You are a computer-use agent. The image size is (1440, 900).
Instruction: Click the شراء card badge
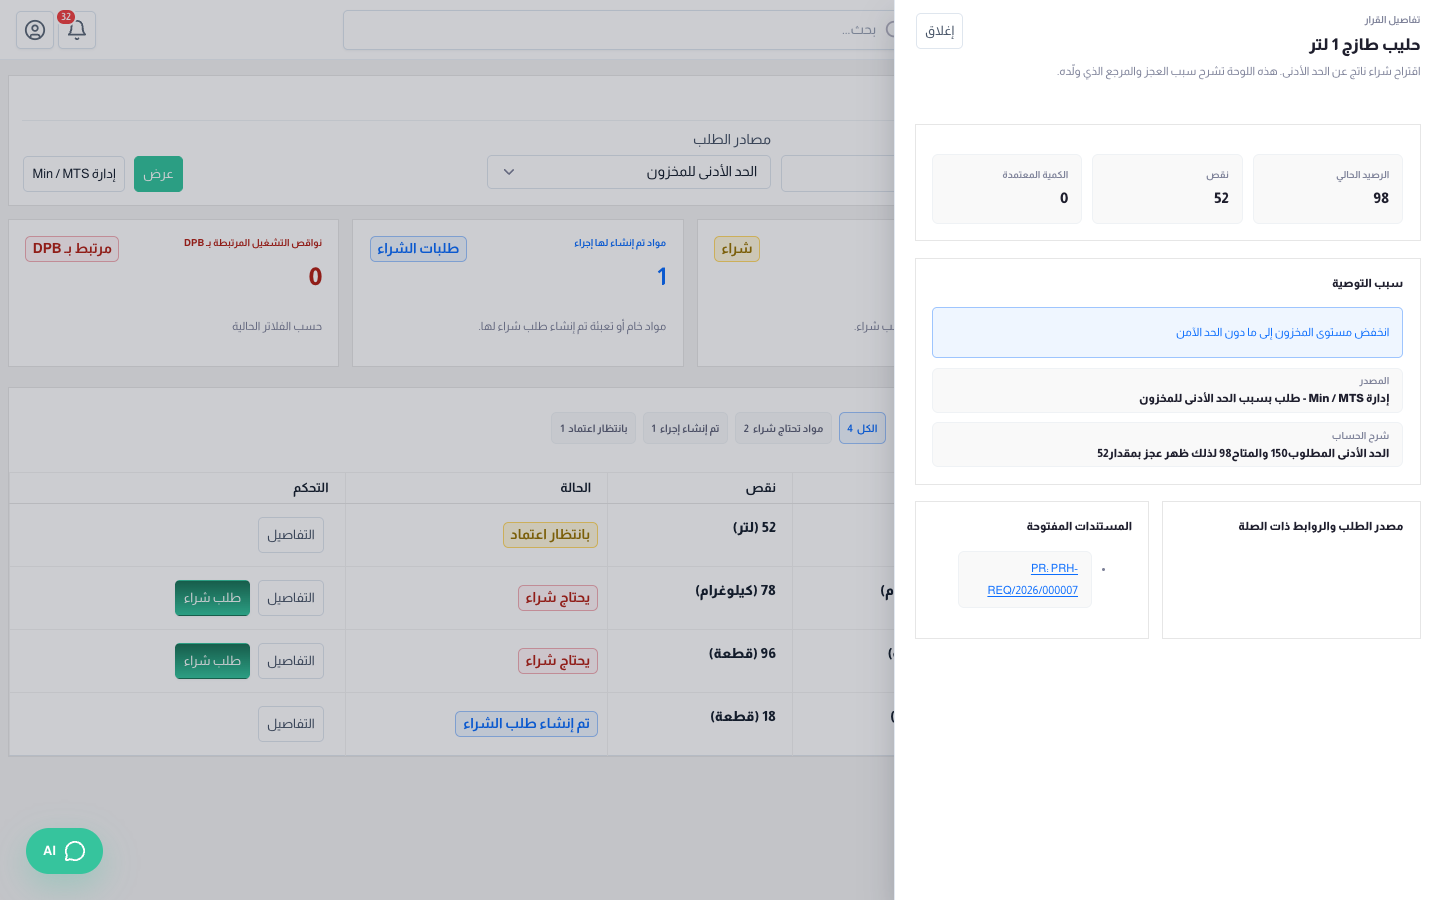coord(737,249)
